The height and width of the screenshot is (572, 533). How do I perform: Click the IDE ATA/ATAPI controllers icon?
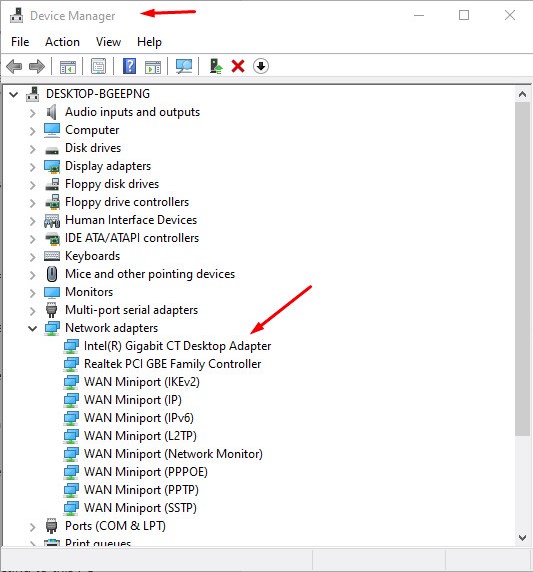coord(52,239)
